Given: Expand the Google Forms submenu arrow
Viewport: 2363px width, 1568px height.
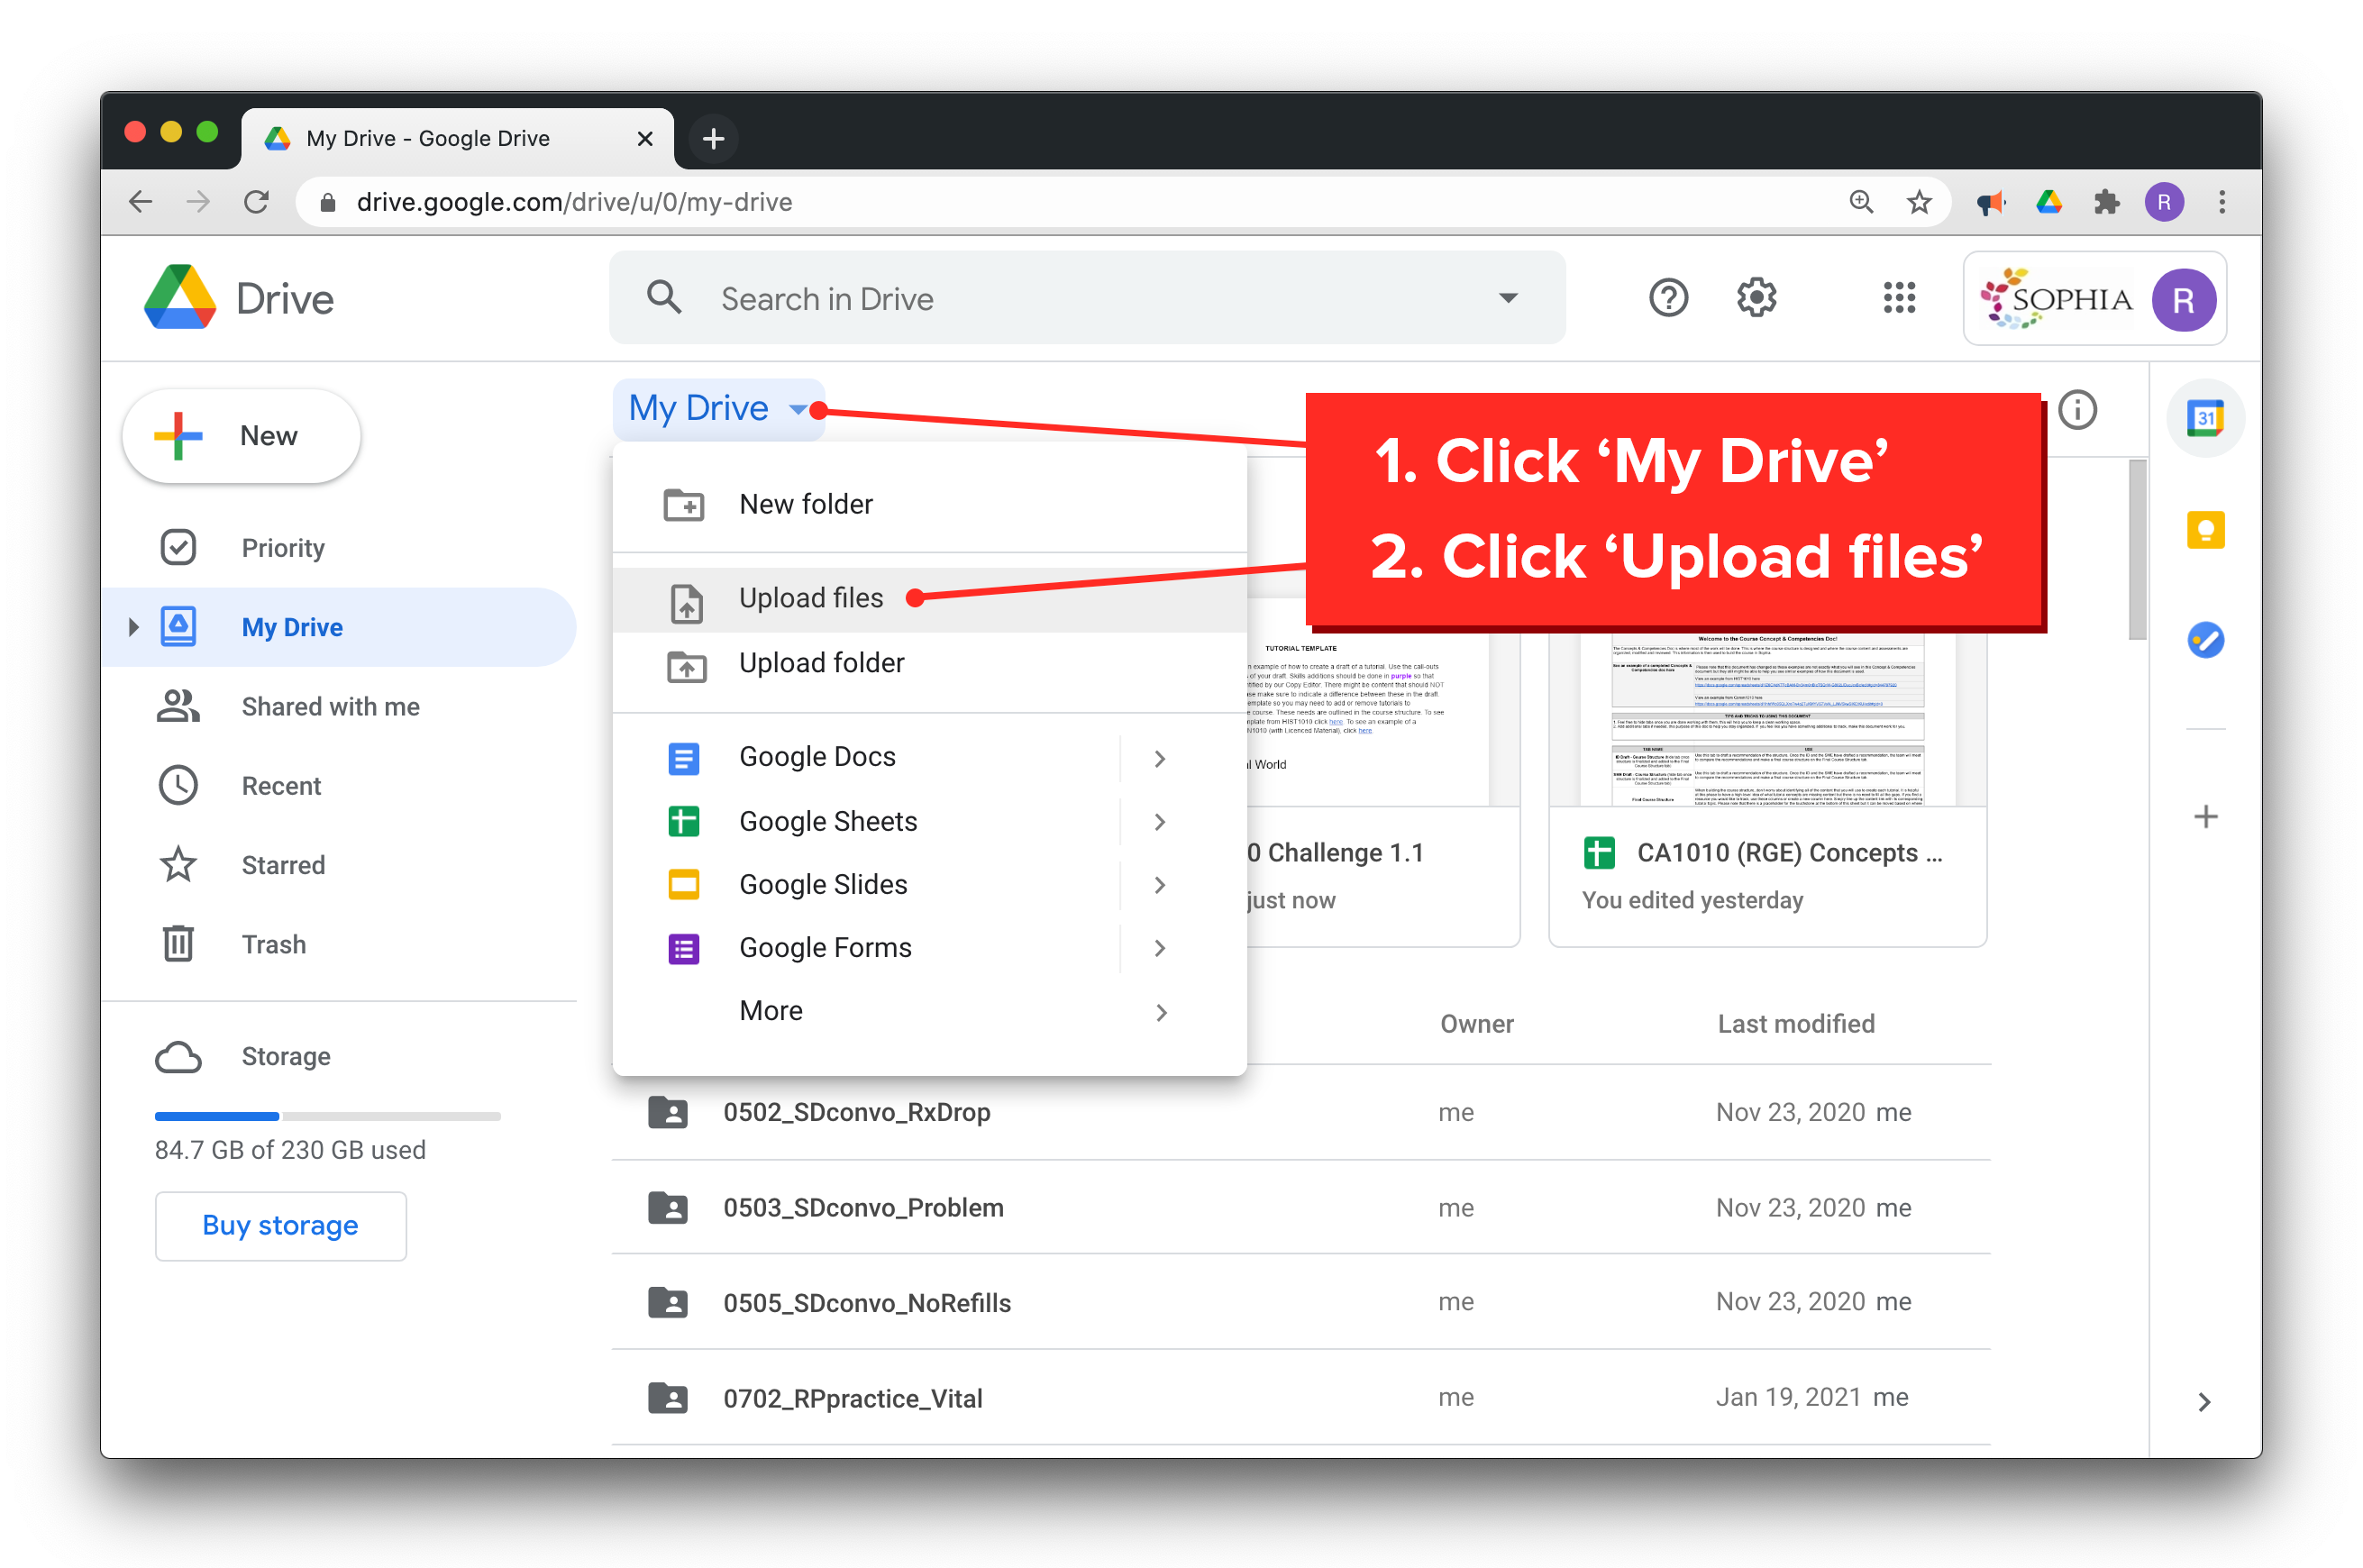Looking at the screenshot, I should 1159,948.
